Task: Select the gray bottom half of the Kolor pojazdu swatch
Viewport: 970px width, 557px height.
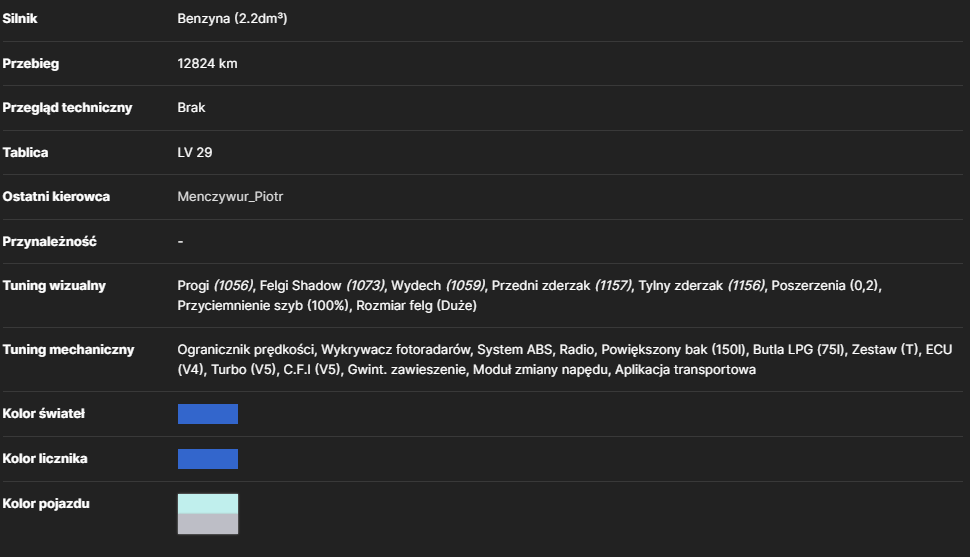Action: pyautogui.click(x=208, y=524)
